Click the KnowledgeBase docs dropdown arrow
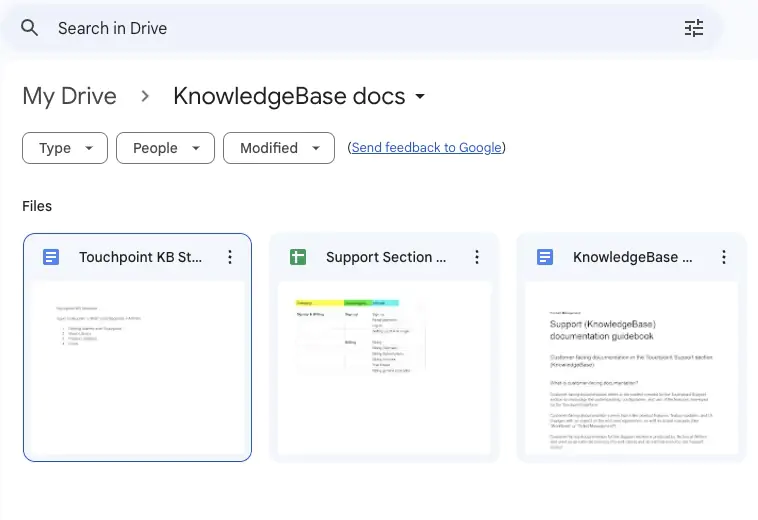The width and height of the screenshot is (758, 520). click(420, 96)
